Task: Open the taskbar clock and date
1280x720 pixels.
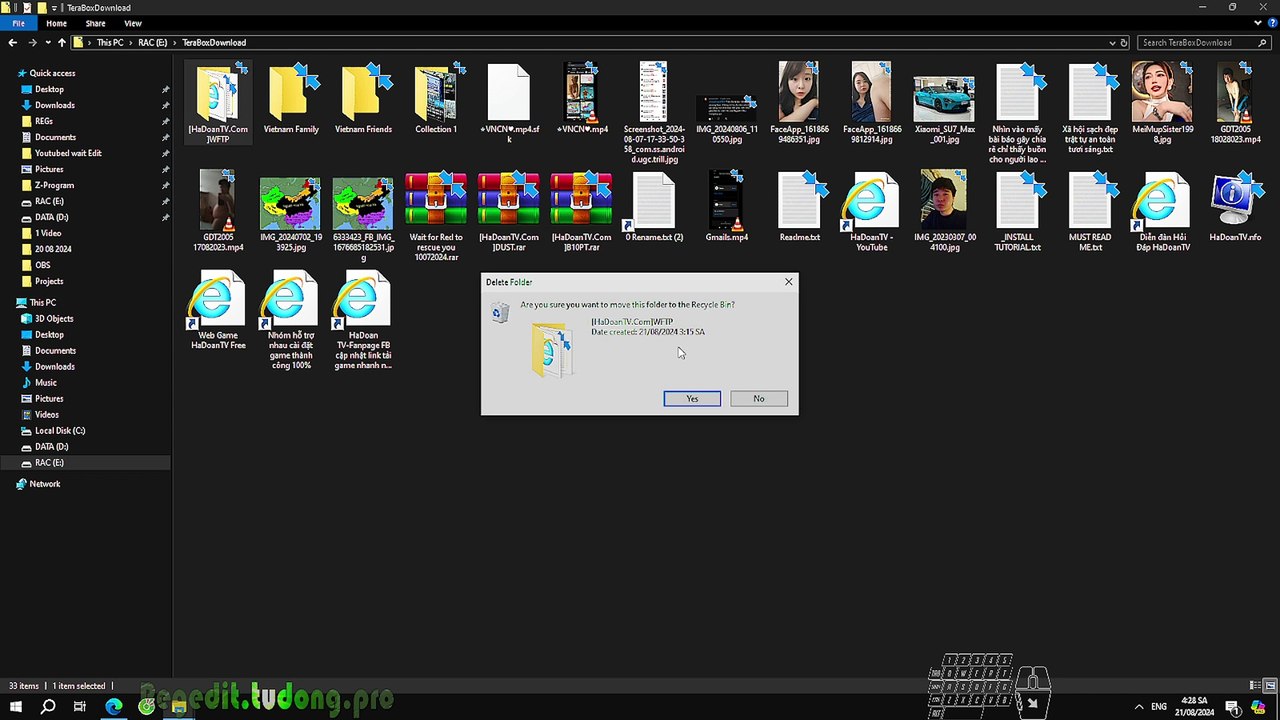Action: point(1194,707)
